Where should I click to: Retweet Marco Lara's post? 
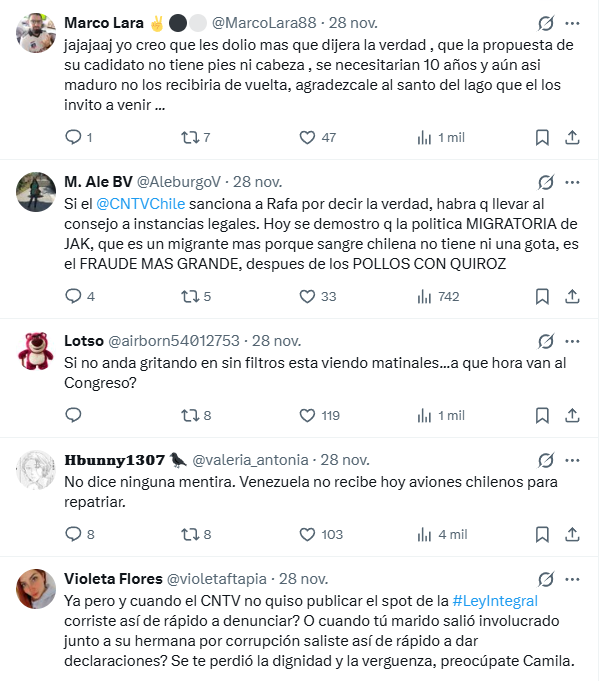(189, 137)
